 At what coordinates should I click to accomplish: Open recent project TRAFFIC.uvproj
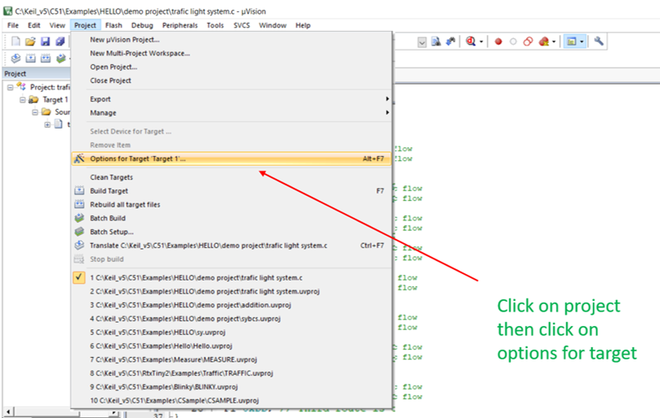tap(231, 373)
